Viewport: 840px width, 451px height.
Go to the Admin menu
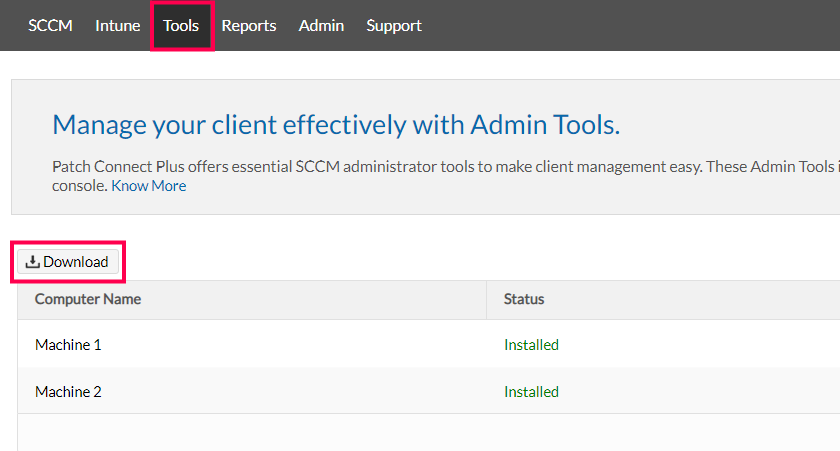pyautogui.click(x=321, y=25)
